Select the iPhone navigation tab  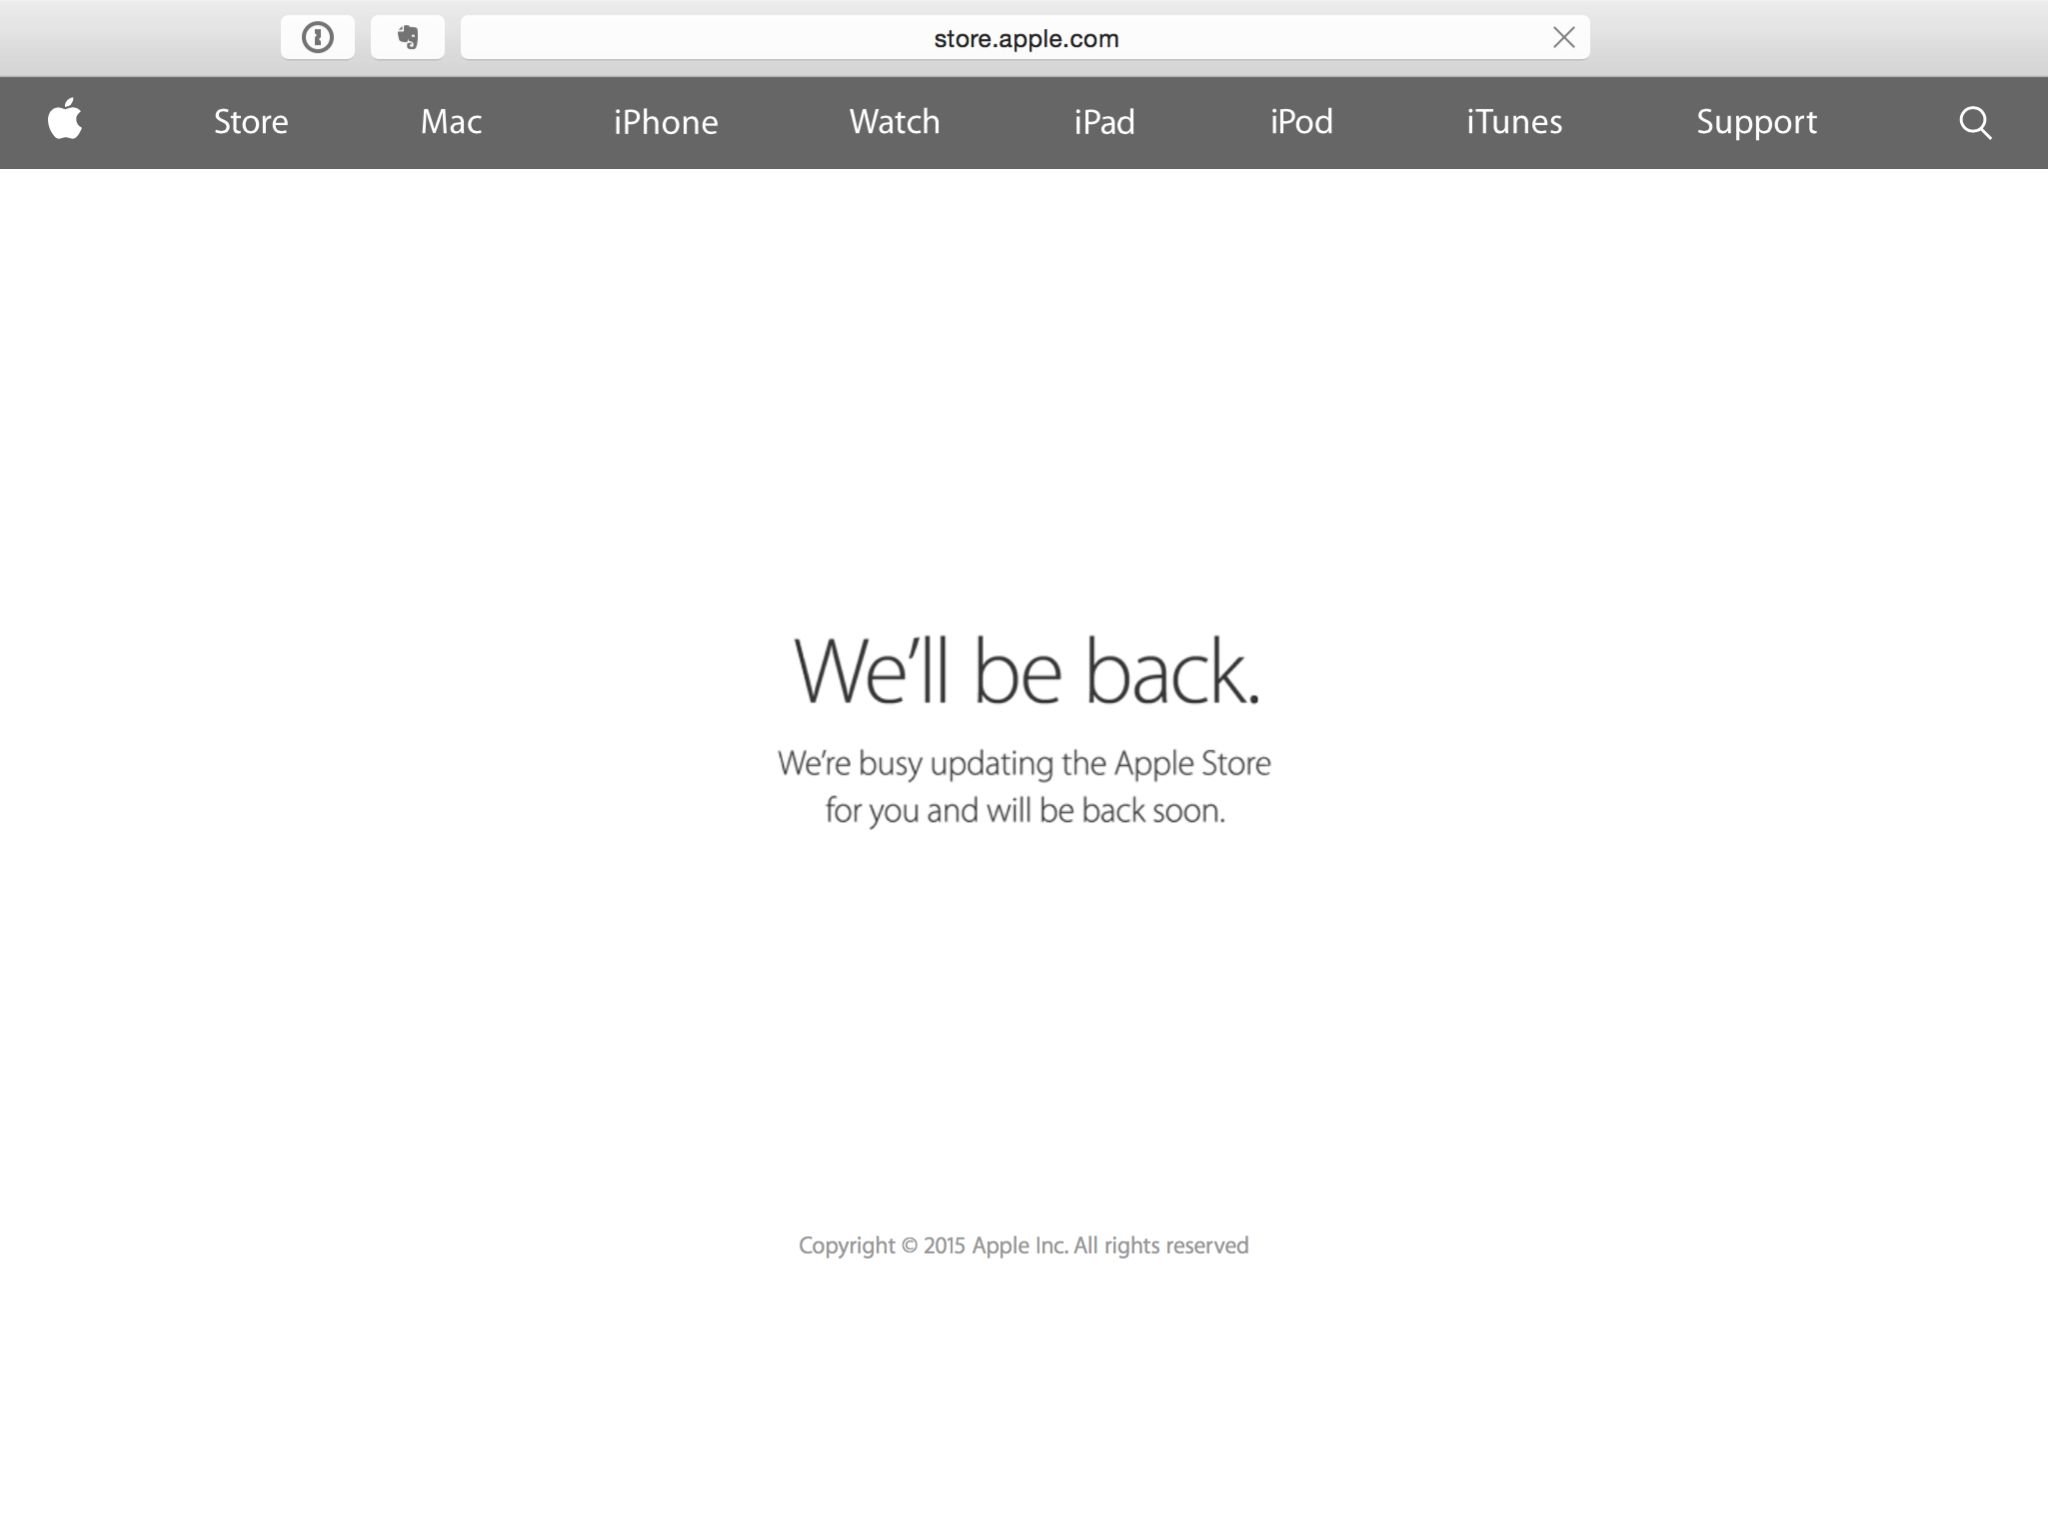[x=666, y=121]
